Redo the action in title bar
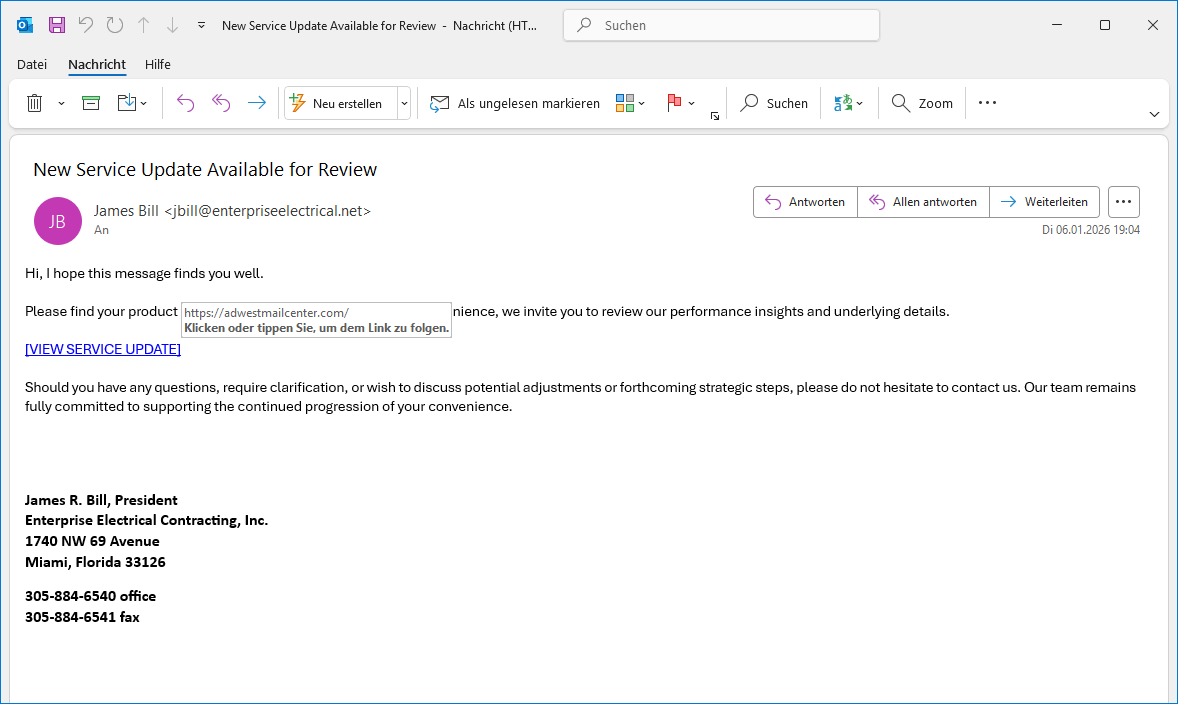 point(114,26)
